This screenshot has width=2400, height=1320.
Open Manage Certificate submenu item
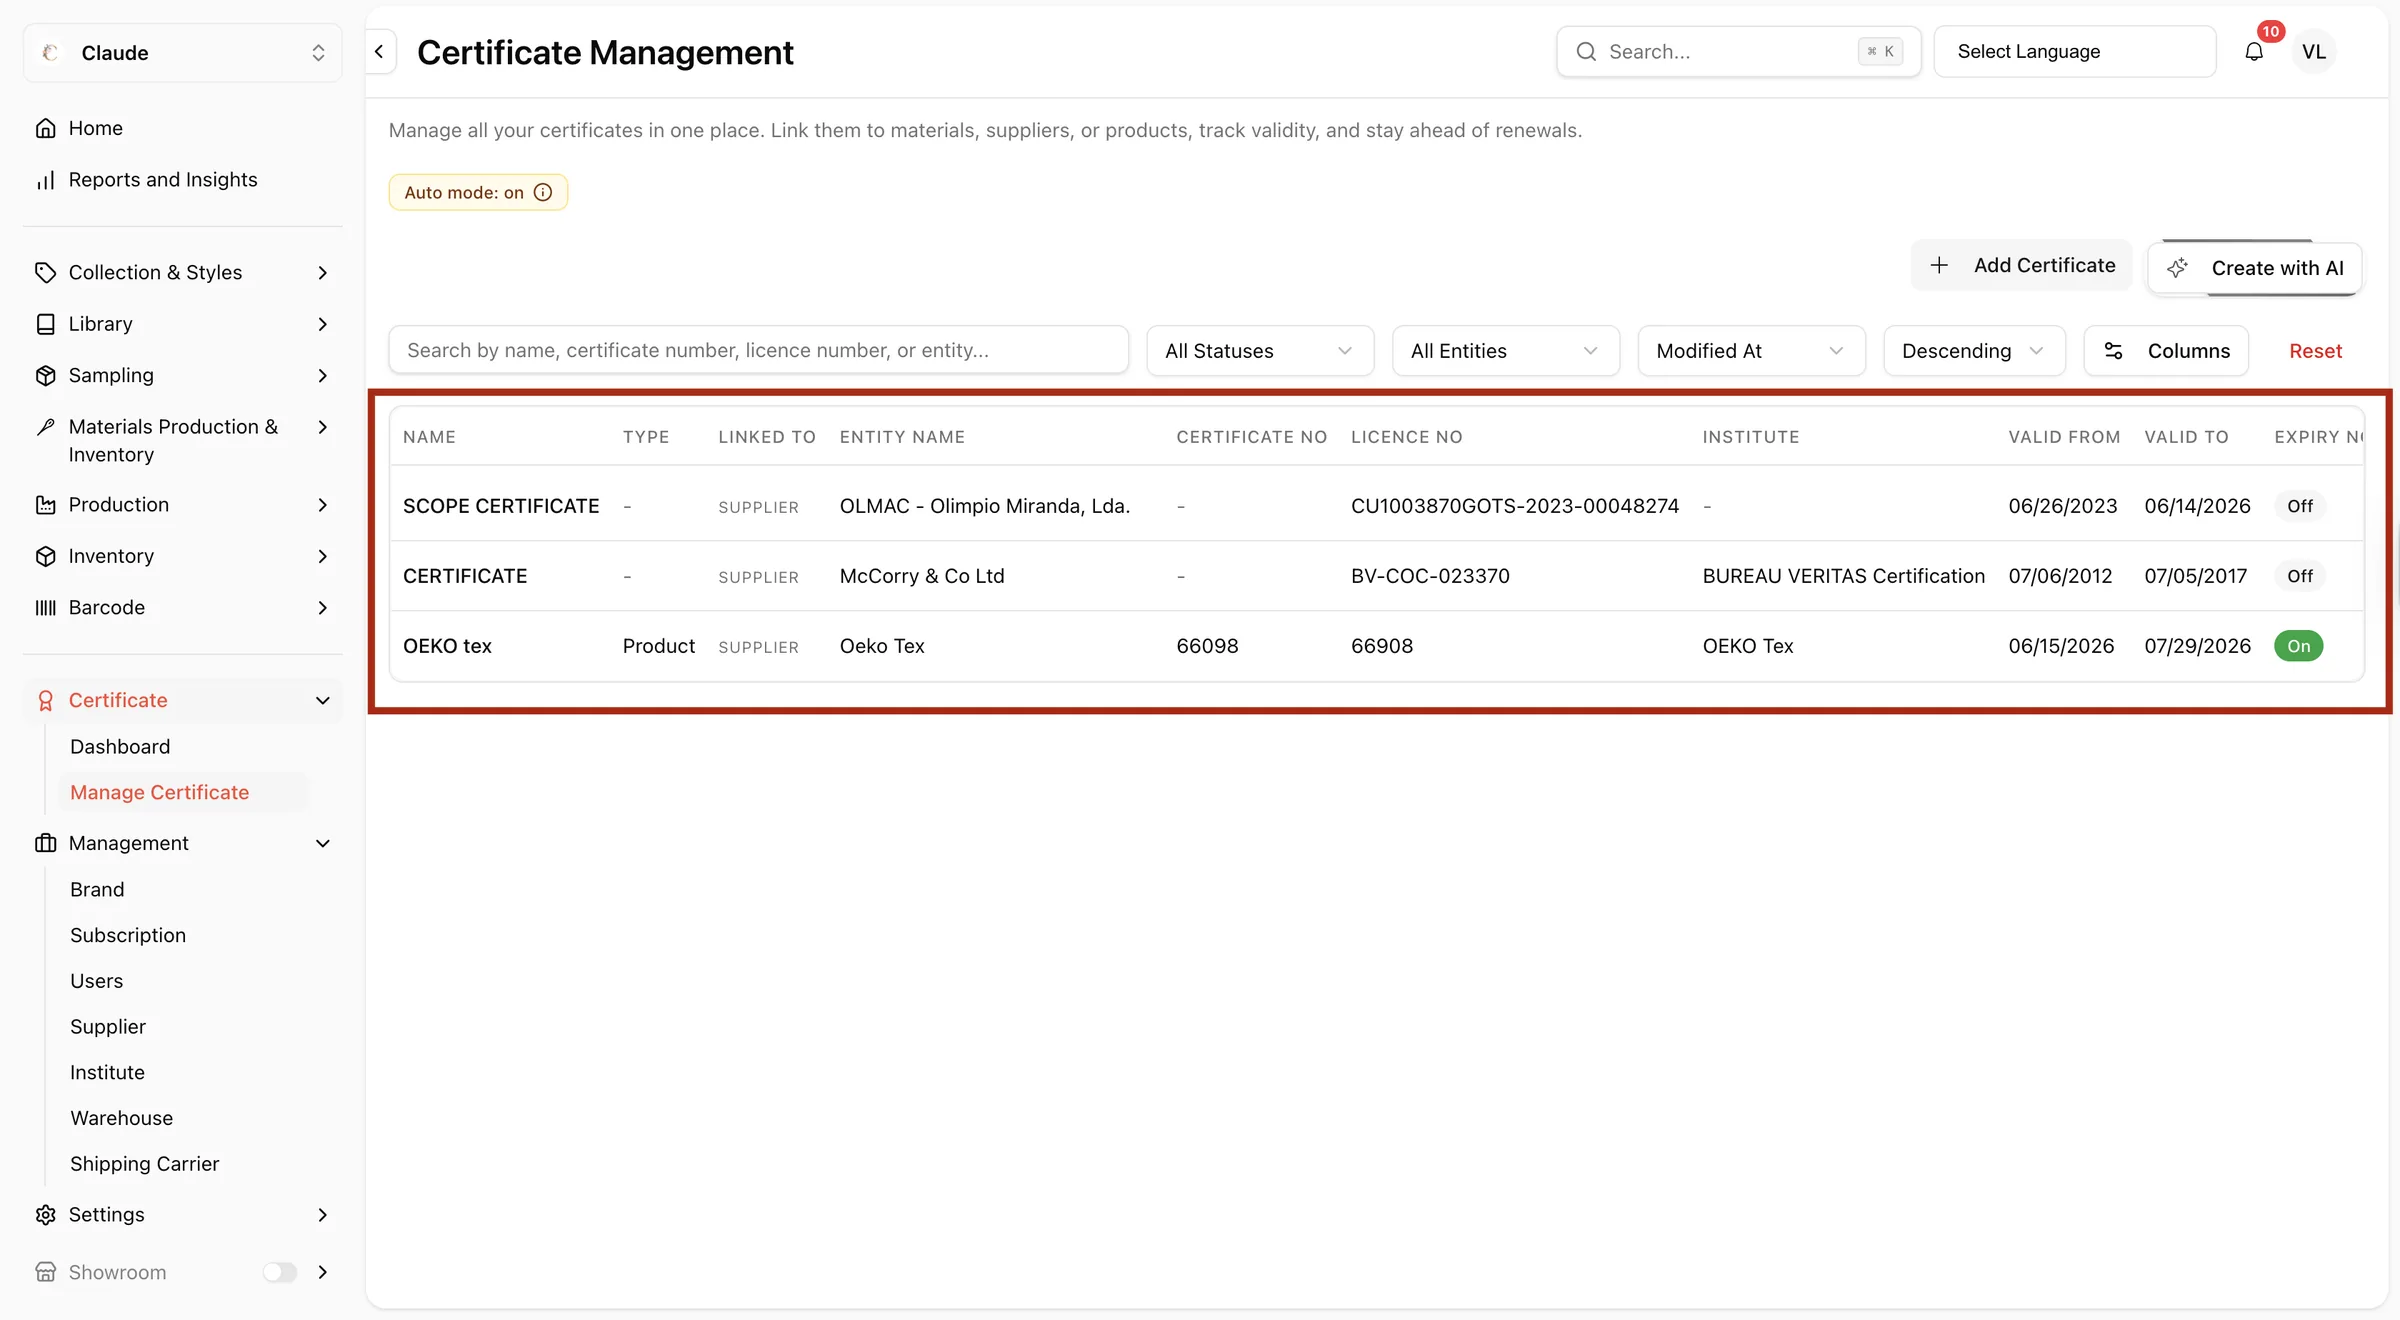click(160, 793)
